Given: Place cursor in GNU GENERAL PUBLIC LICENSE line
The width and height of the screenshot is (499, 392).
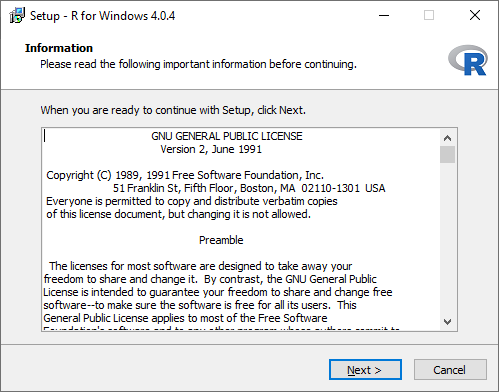Looking at the screenshot, I should tap(227, 136).
